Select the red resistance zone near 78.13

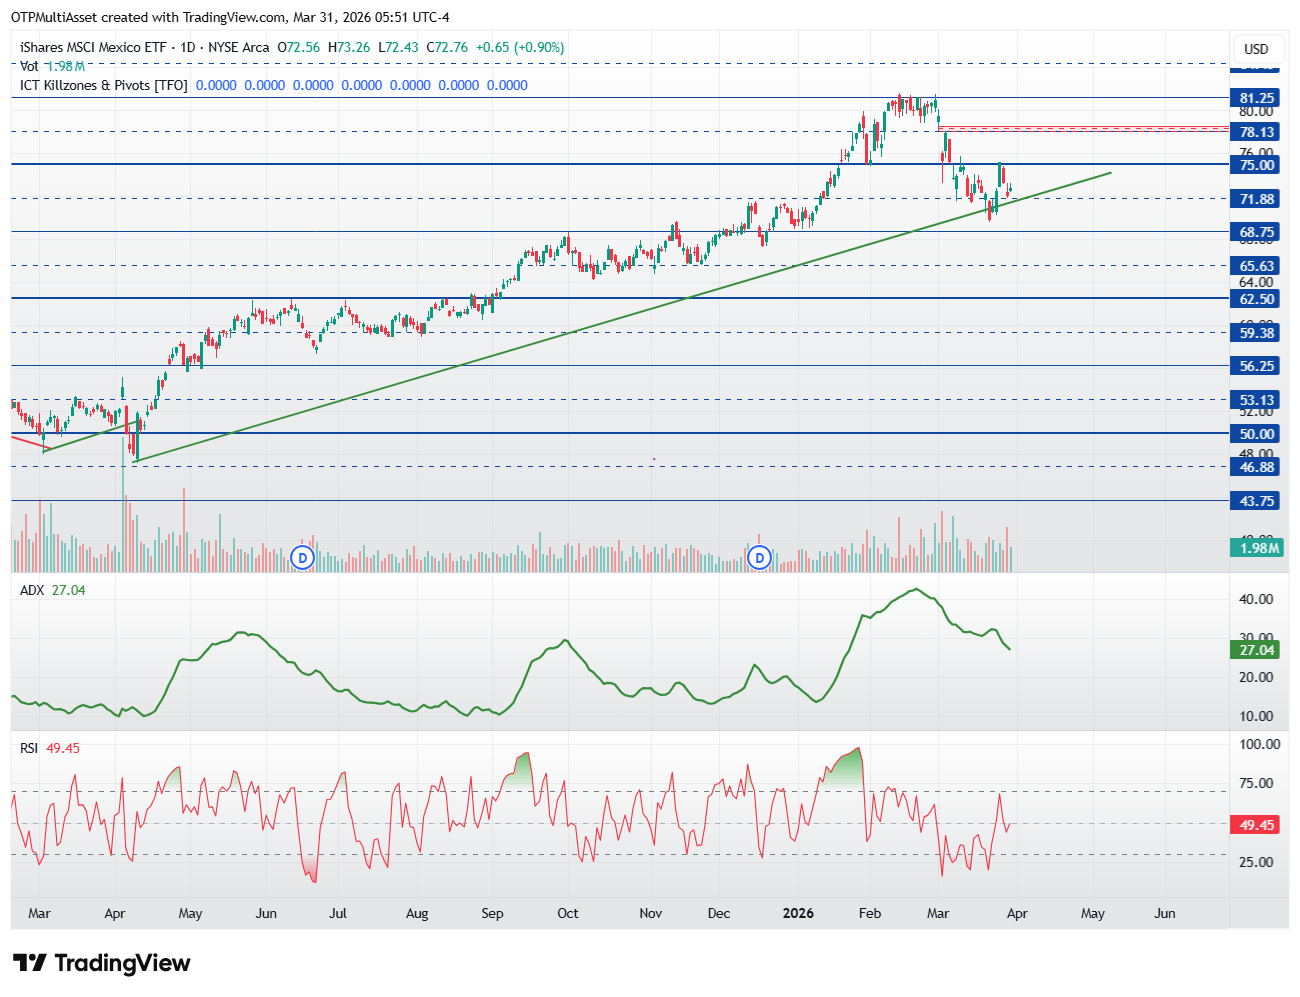(1085, 128)
